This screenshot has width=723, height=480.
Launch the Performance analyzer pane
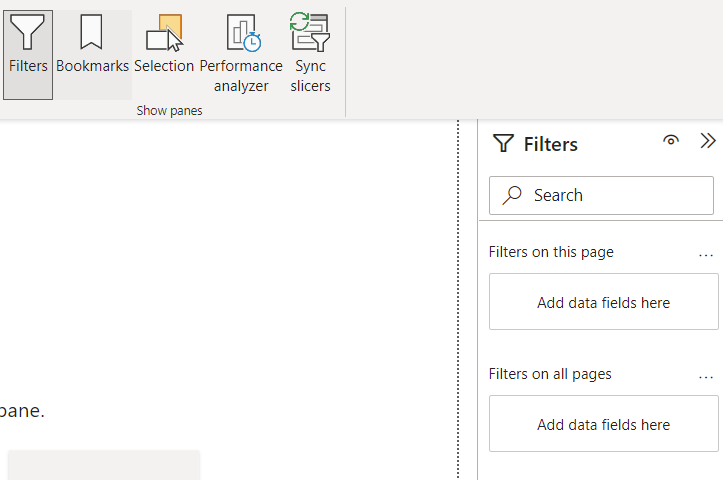[241, 54]
